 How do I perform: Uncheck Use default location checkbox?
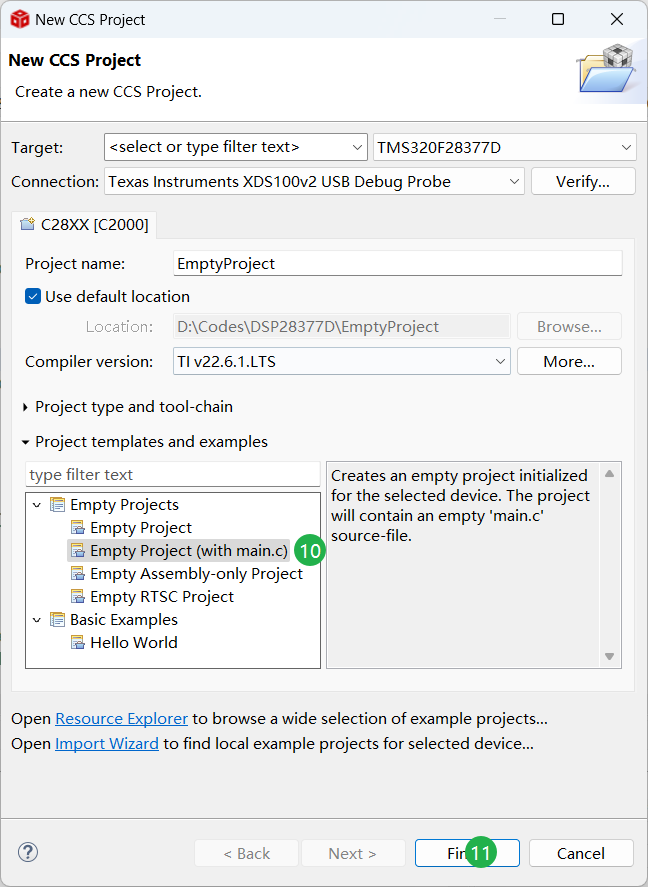pyautogui.click(x=33, y=297)
